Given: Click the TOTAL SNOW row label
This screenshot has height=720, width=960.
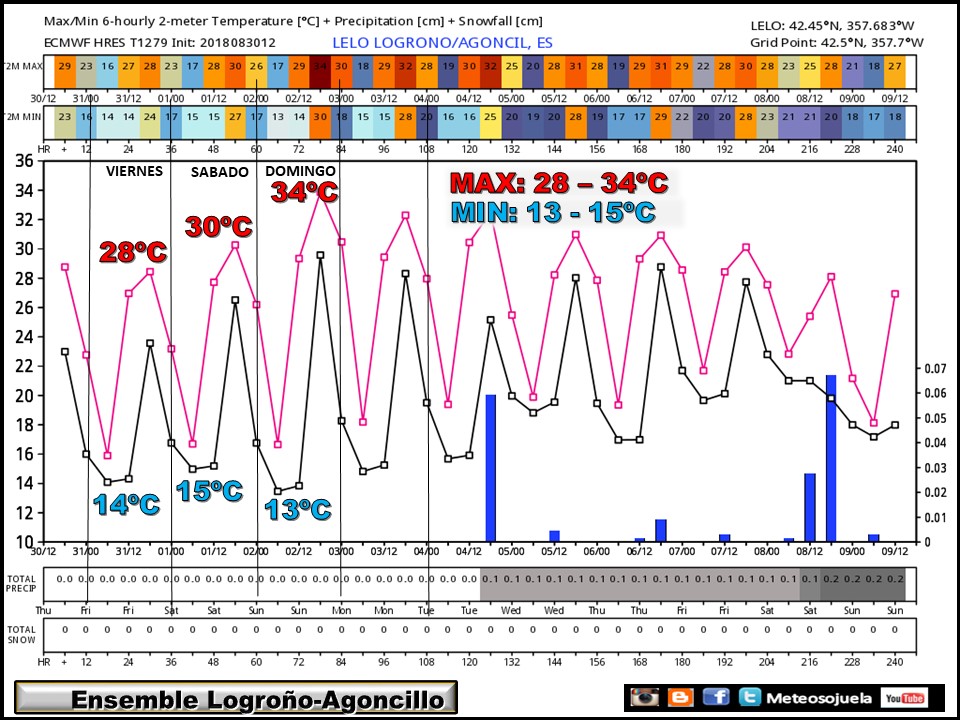Looking at the screenshot, I should [x=21, y=634].
